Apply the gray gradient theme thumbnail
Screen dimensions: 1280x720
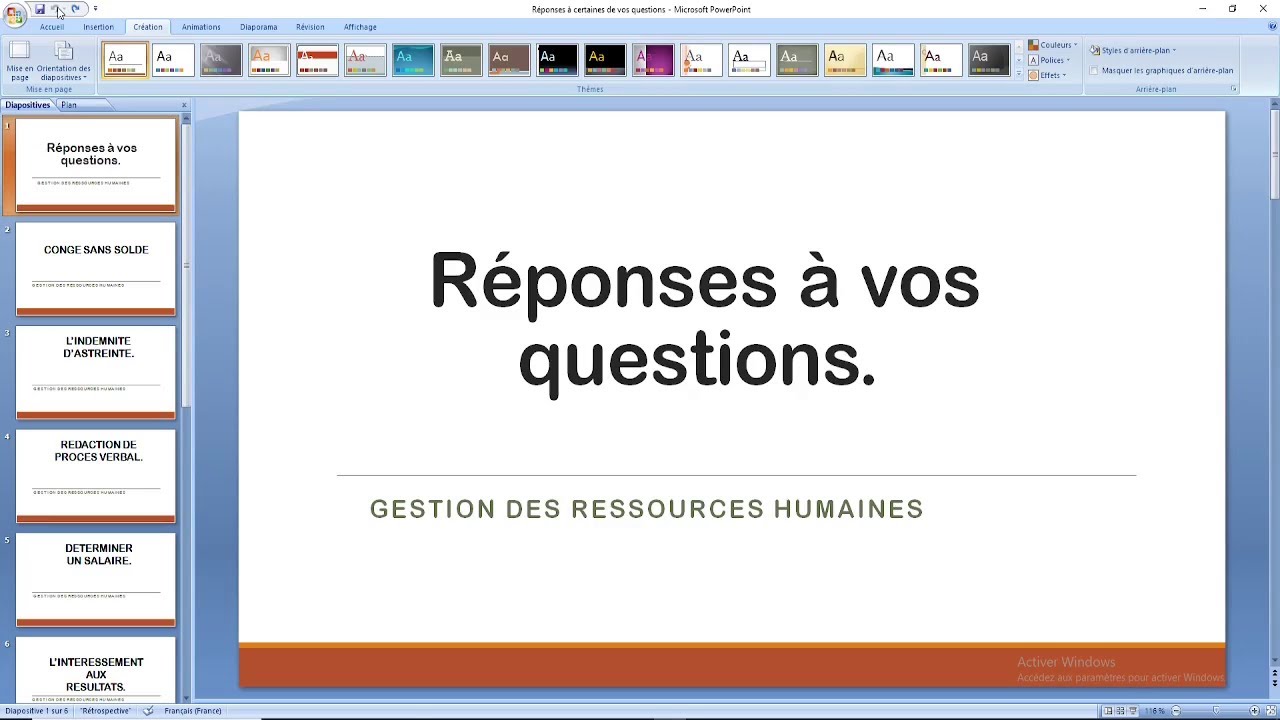220,60
